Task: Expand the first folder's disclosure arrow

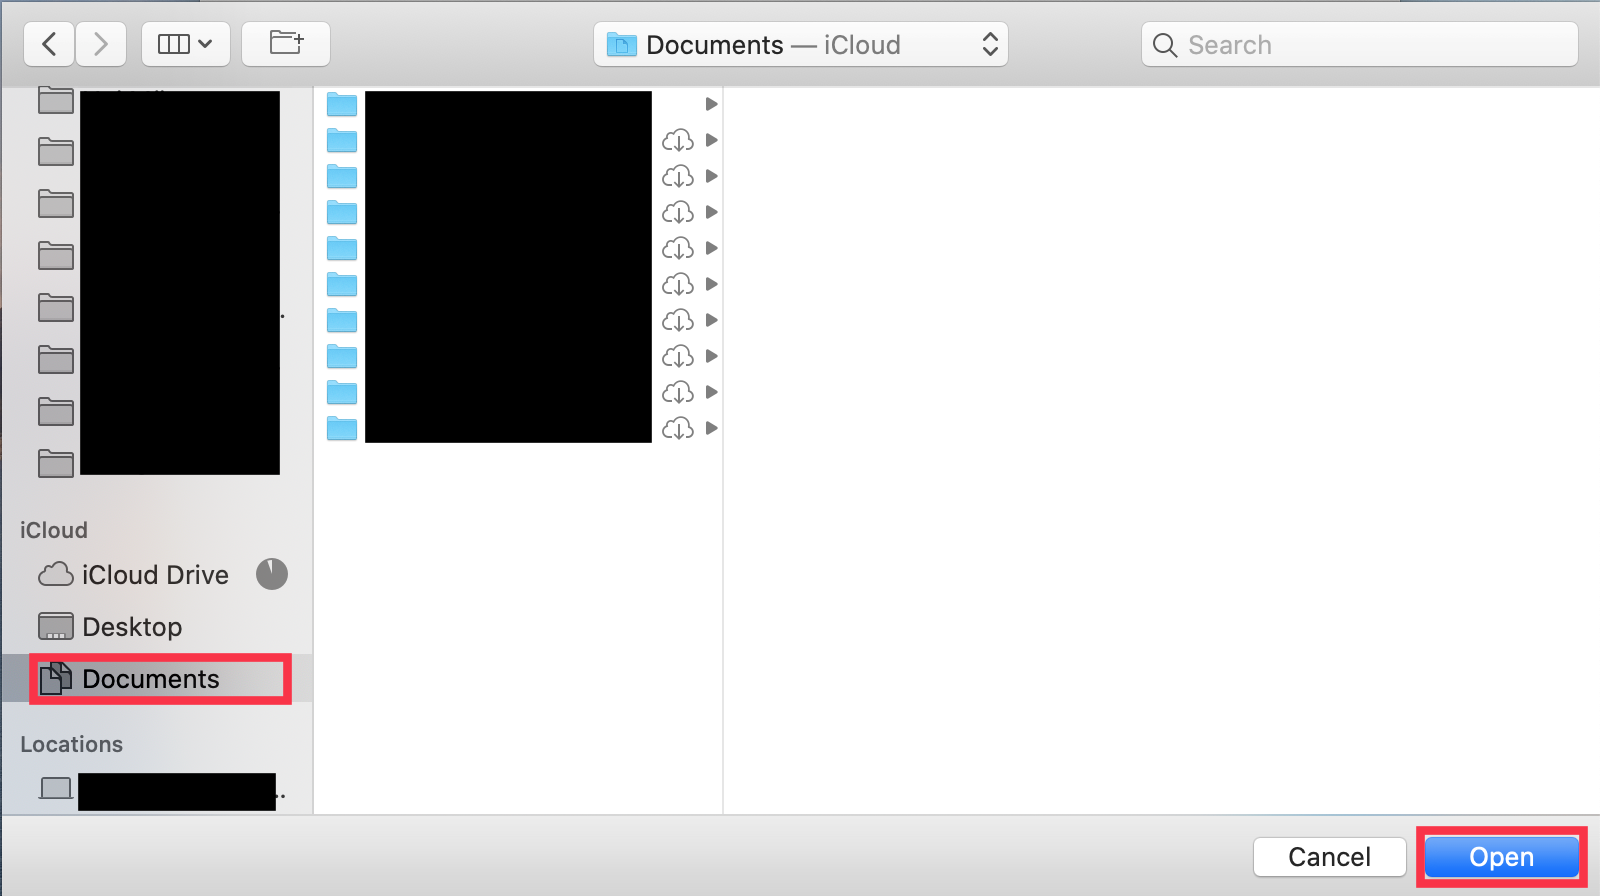Action: click(711, 104)
